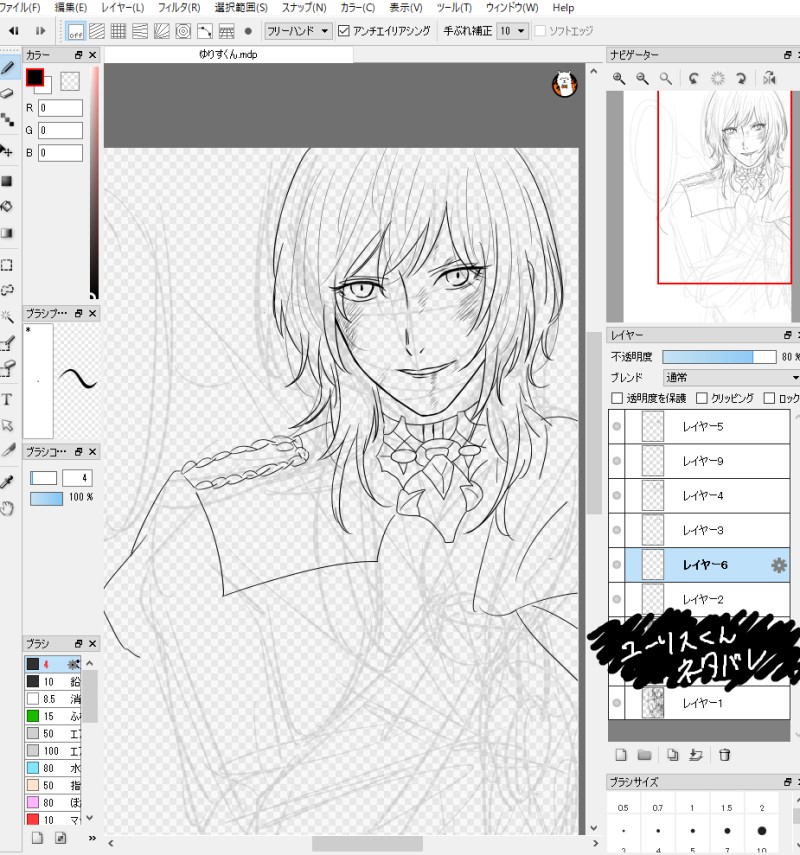This screenshot has height=855, width=800.
Task: Create a new layer
Action: coord(621,755)
